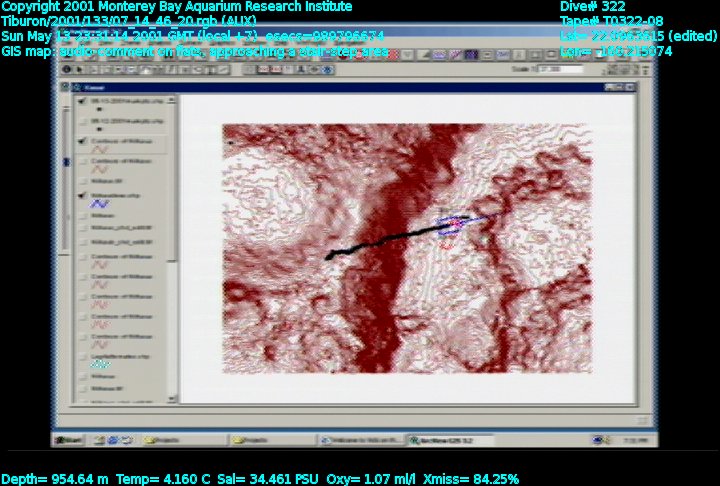Click the legend scrollbar down arrow
This screenshot has height=486, width=720.
point(174,399)
